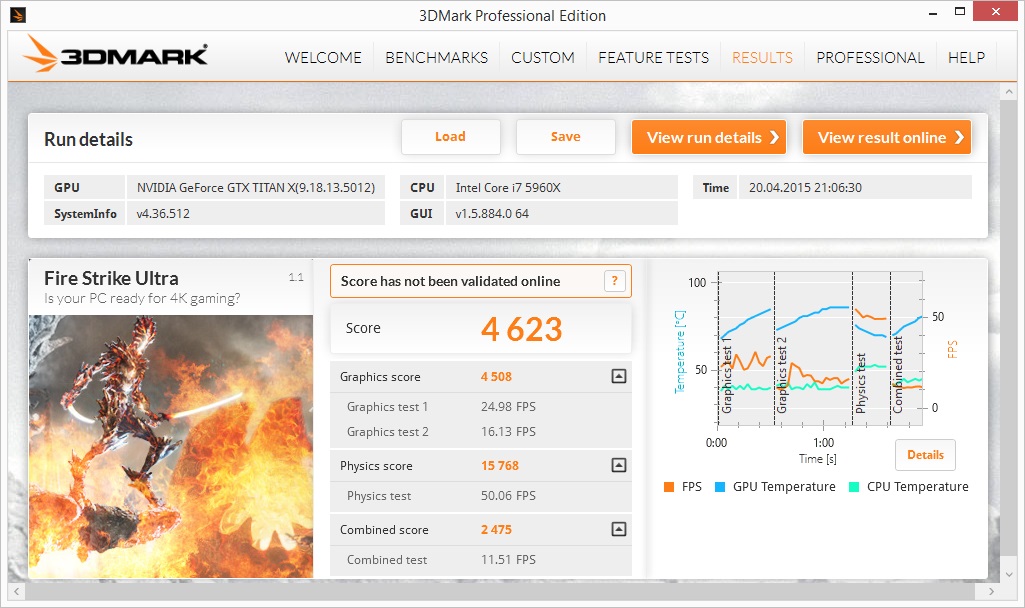
Task: Select the Results tab
Action: pos(762,58)
